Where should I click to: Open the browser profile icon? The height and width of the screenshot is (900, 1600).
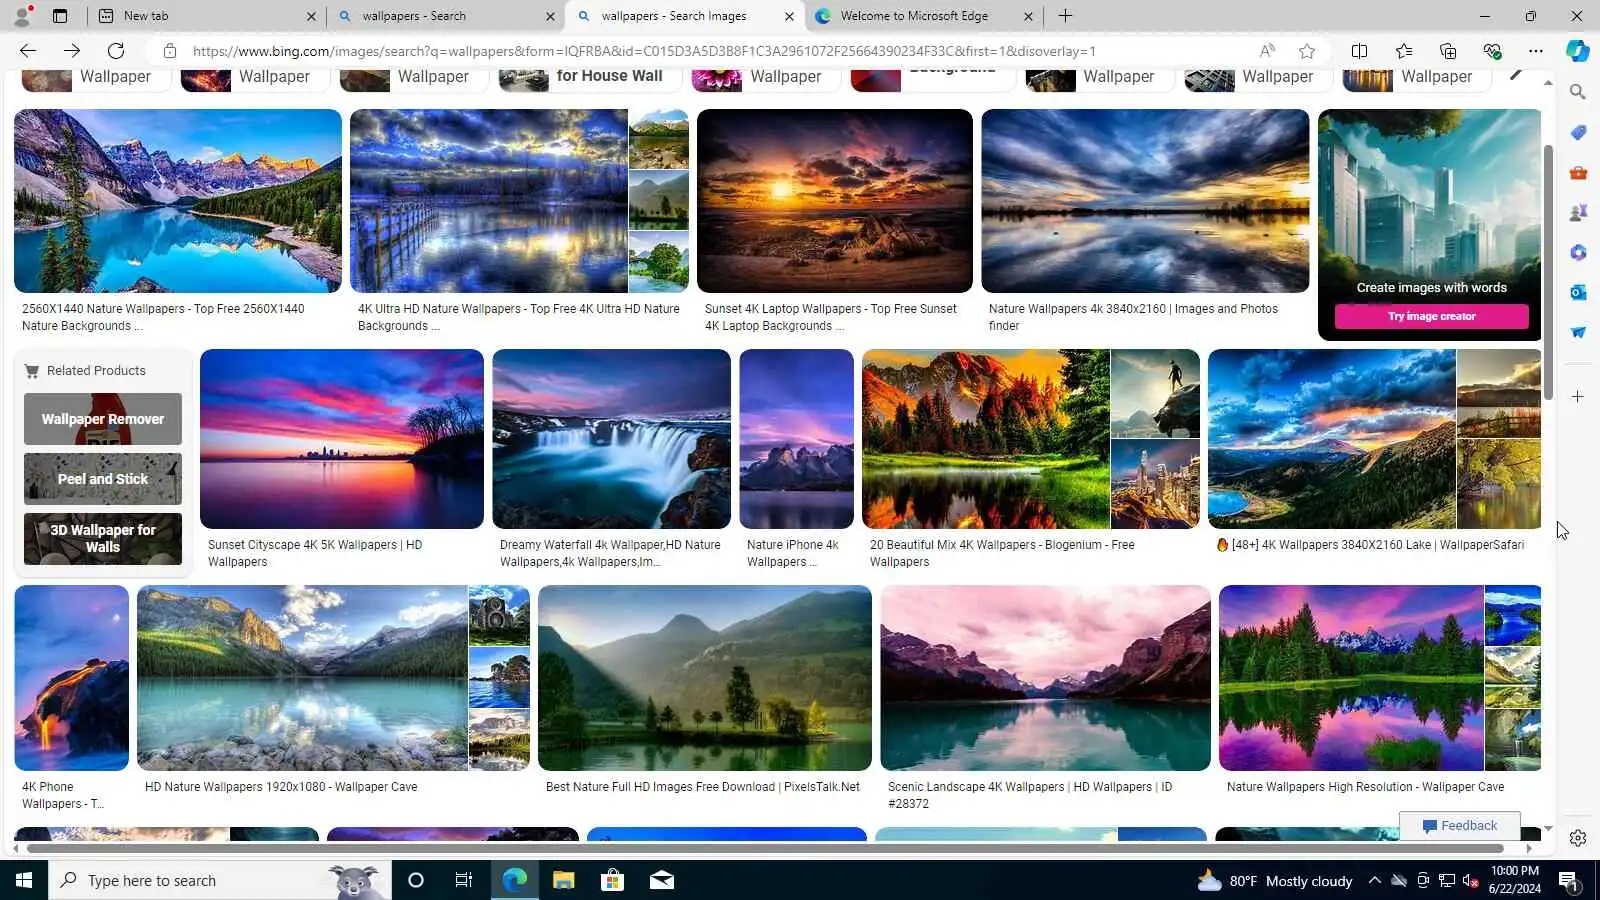point(22,16)
